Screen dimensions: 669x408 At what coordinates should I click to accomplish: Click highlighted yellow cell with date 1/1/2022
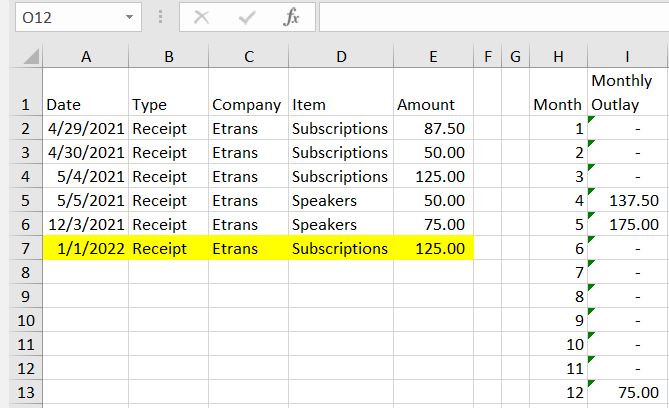85,248
